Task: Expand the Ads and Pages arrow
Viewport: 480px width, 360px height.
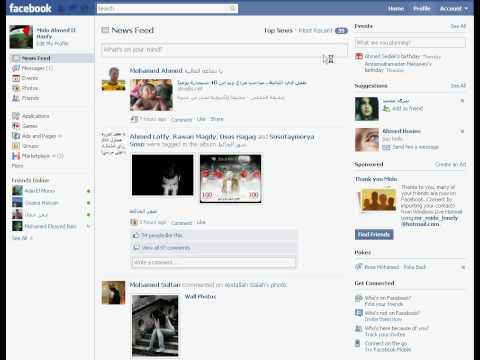Action: [60, 136]
